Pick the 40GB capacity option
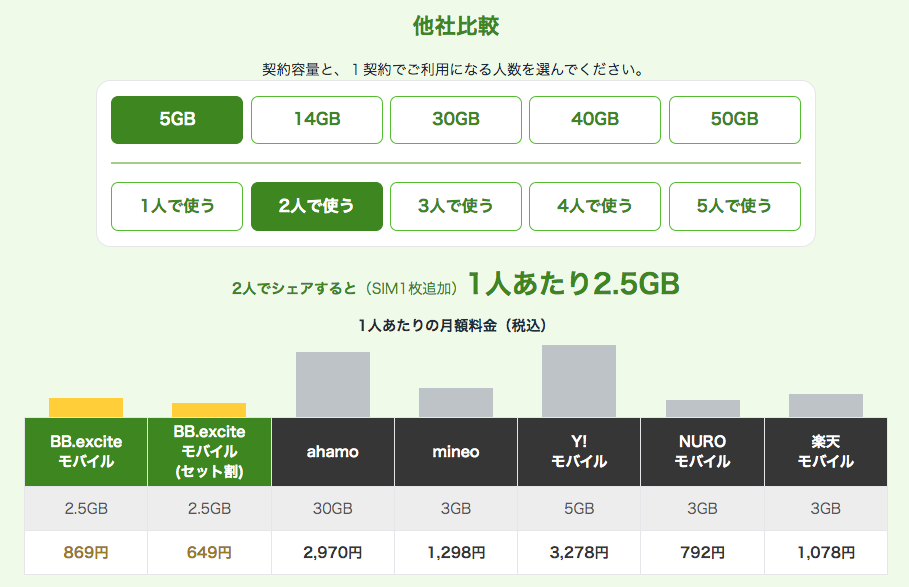Image resolution: width=909 pixels, height=587 pixels. tap(595, 119)
